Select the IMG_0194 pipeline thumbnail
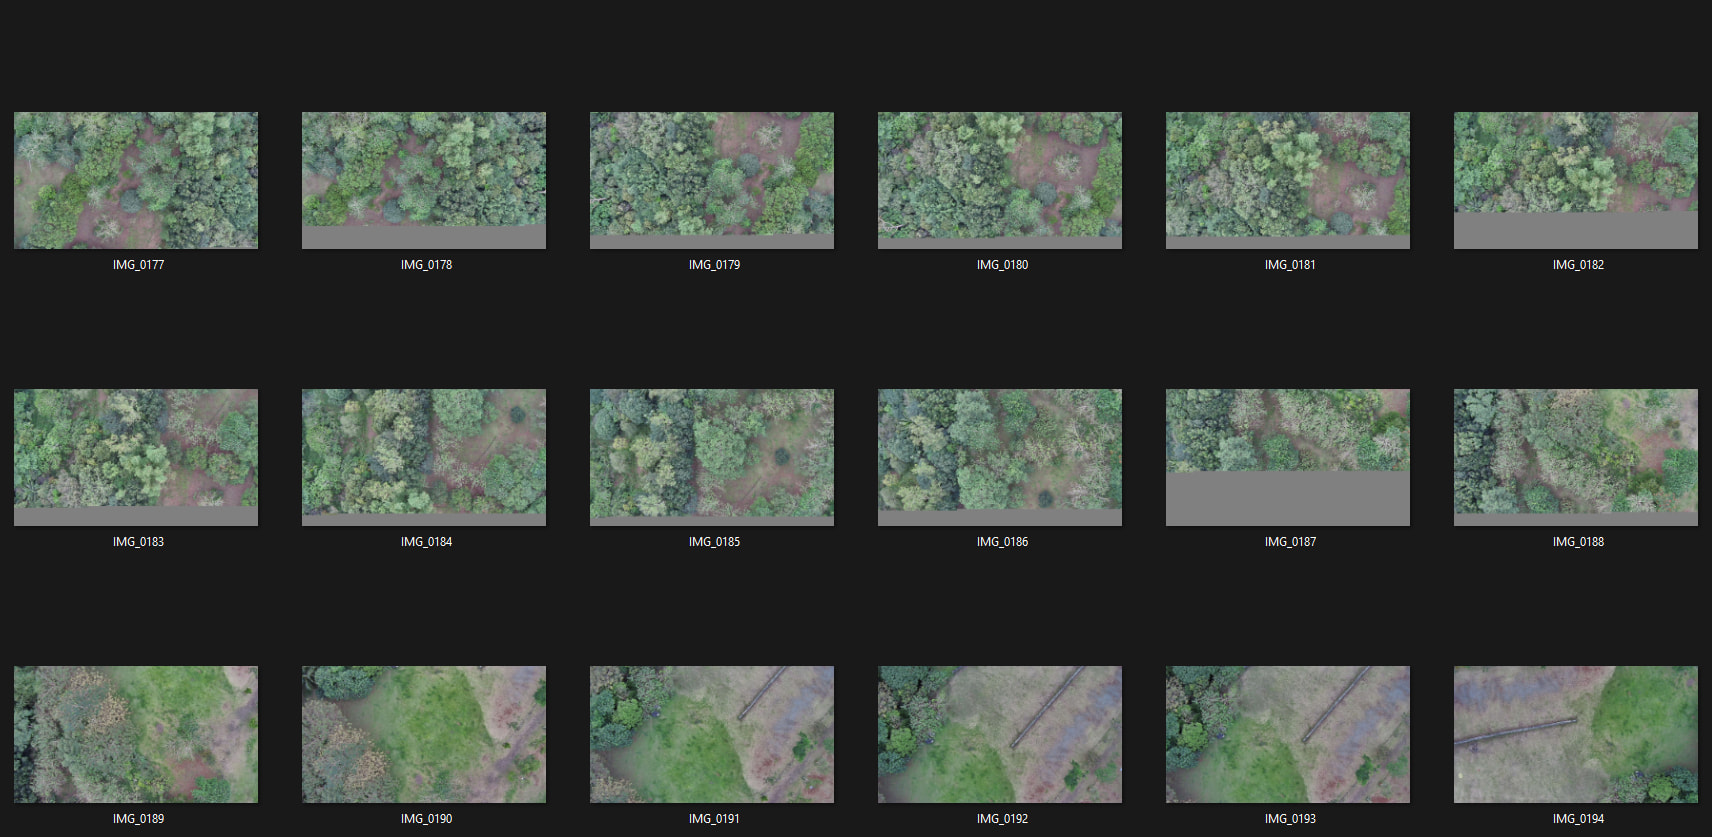The image size is (1712, 837). [1576, 734]
